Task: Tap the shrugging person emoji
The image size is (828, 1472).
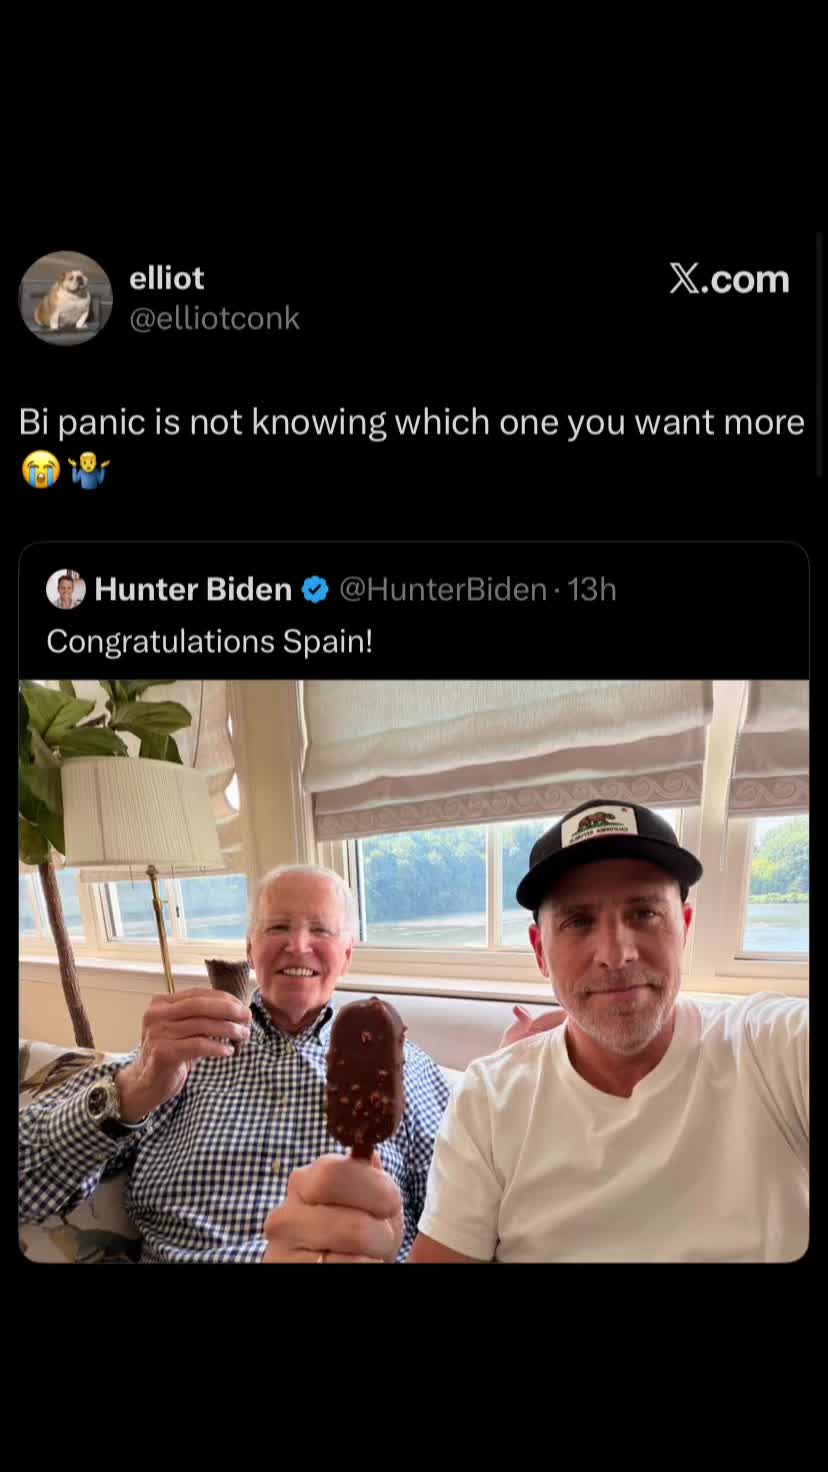Action: pyautogui.click(x=89, y=469)
